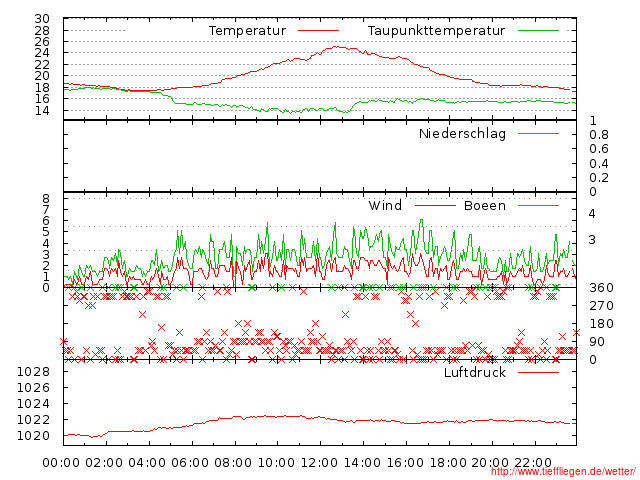This screenshot has width=640, height=480.
Task: Click the green Niederschlag legend line
Action: pyautogui.click(x=538, y=133)
